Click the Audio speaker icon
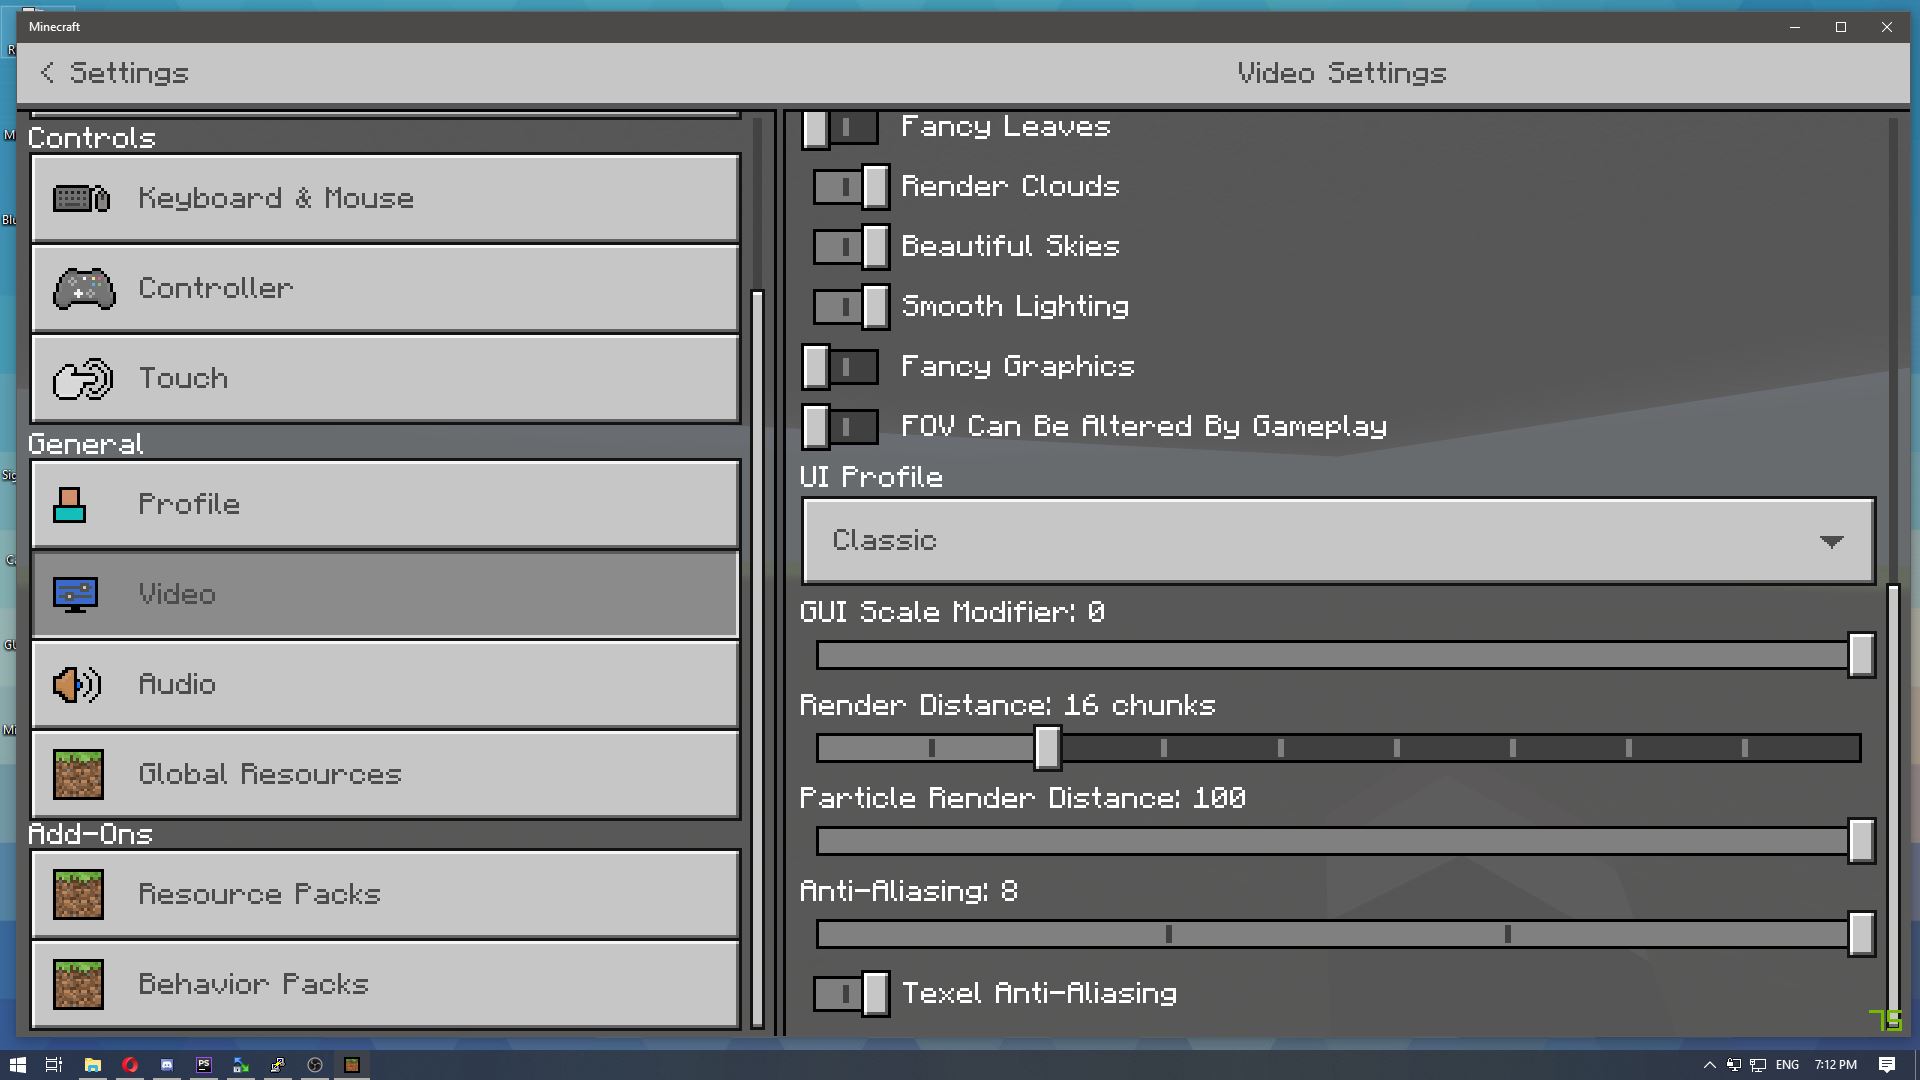Screen dimensions: 1920x1080 tap(77, 685)
